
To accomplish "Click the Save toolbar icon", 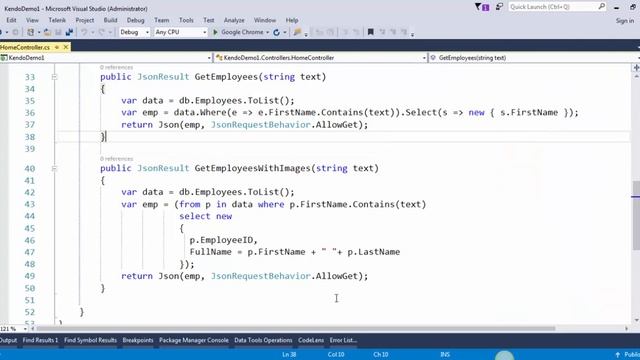I will pyautogui.click(x=58, y=32).
